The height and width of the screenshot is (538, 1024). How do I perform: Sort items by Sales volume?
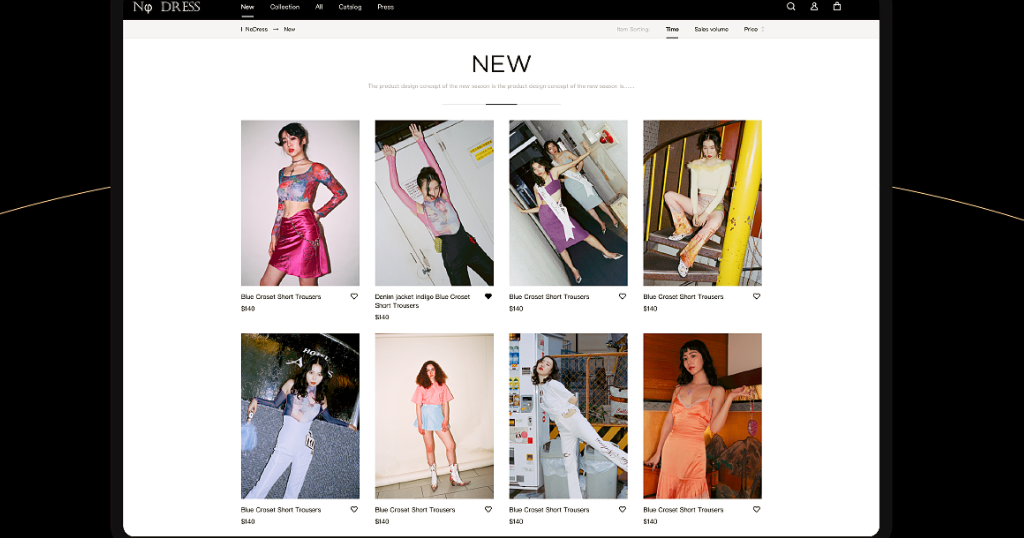pos(711,30)
